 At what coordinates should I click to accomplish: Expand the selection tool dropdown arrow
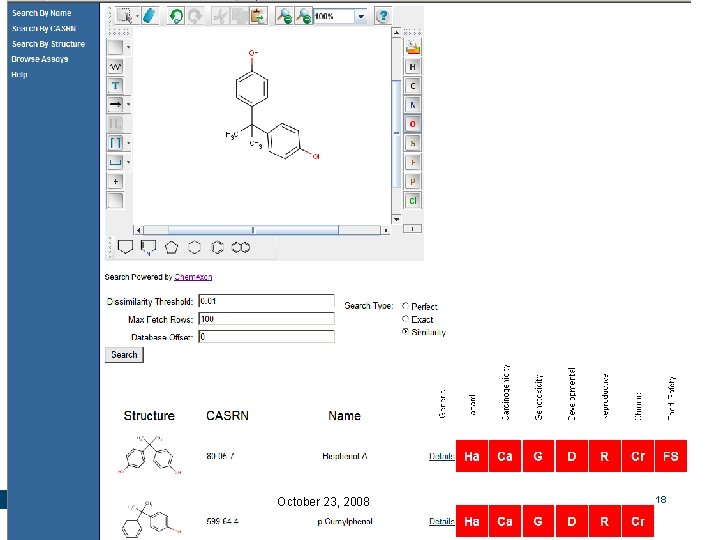137,17
